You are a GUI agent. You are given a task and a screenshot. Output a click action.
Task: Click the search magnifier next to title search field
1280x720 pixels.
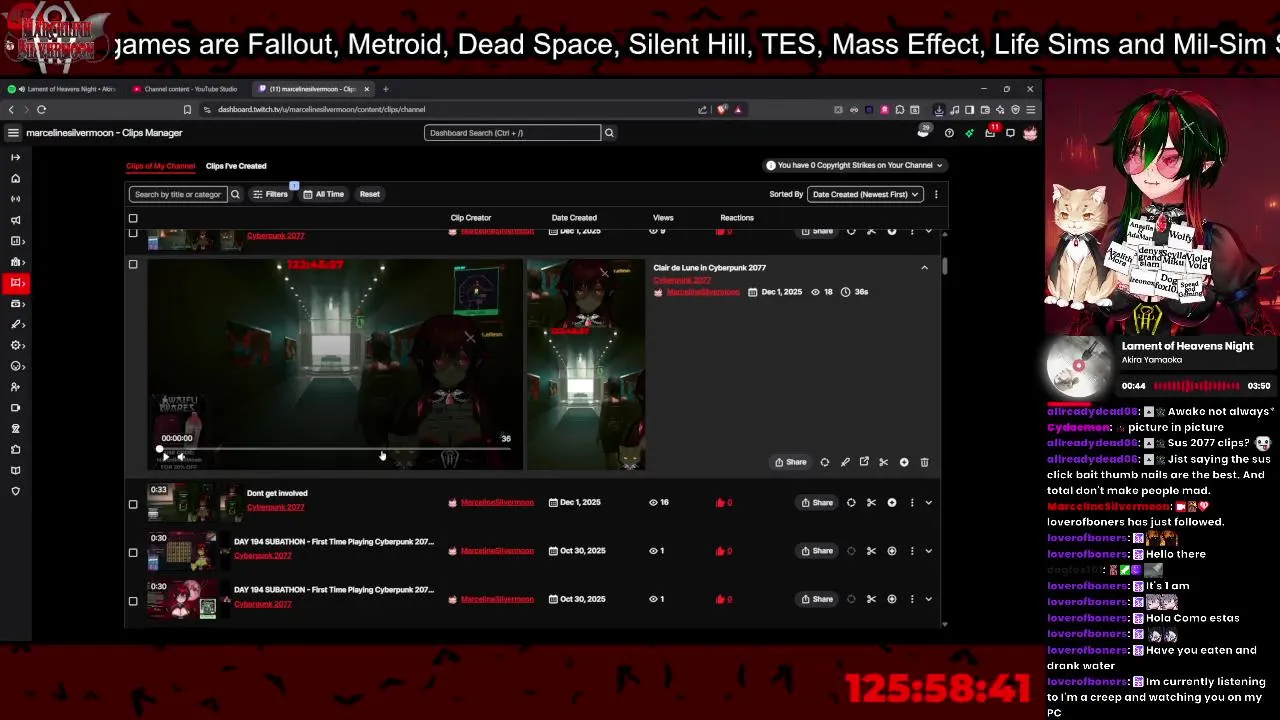pyautogui.click(x=235, y=194)
